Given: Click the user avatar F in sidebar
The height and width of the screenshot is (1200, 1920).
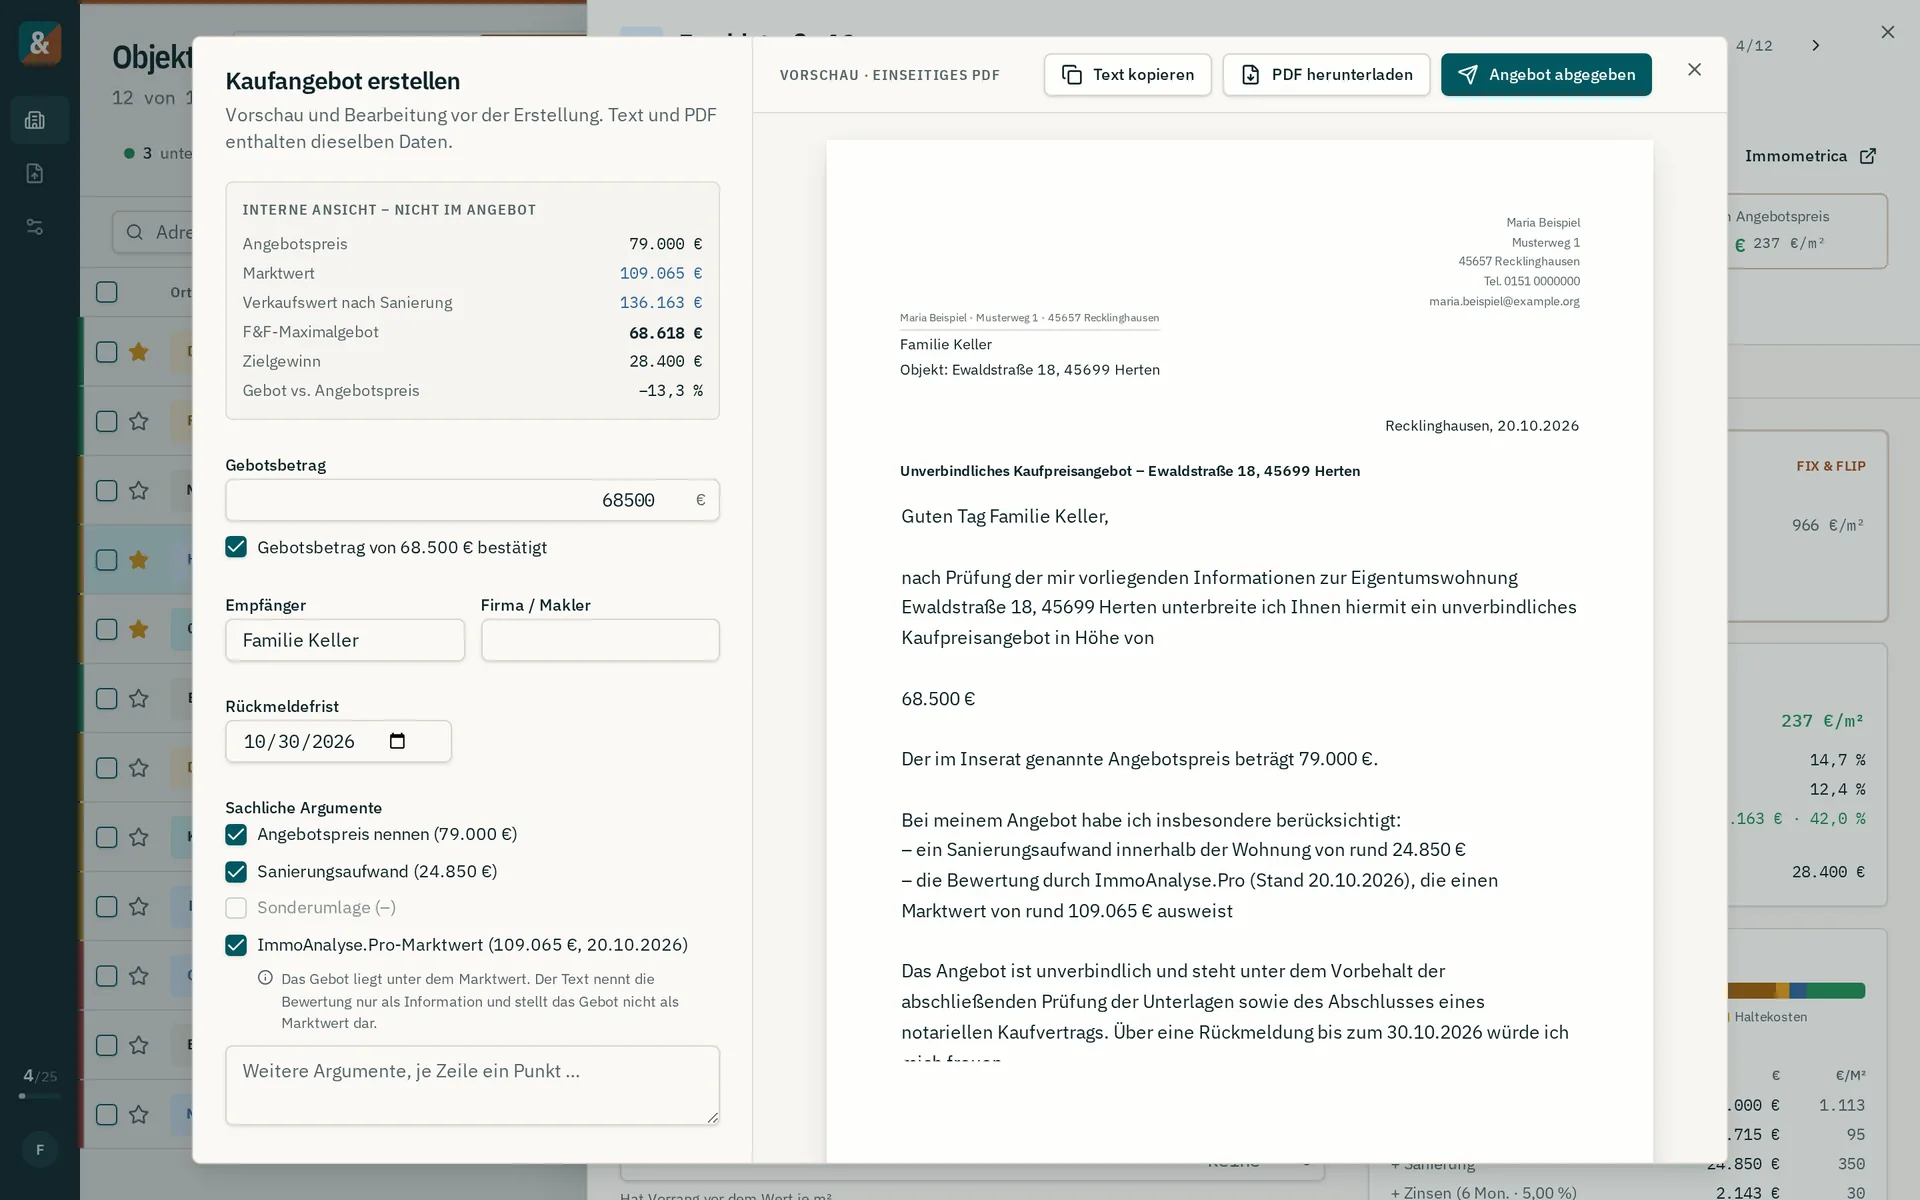Looking at the screenshot, I should tap(40, 1149).
